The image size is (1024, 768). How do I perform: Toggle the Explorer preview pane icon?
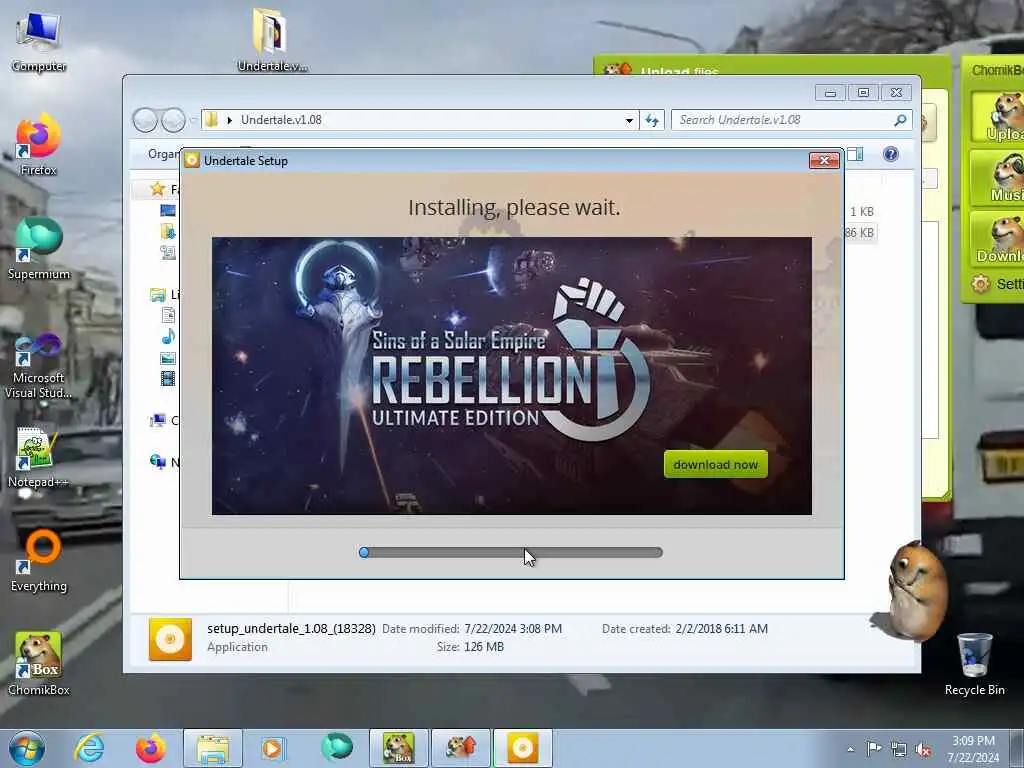[856, 154]
